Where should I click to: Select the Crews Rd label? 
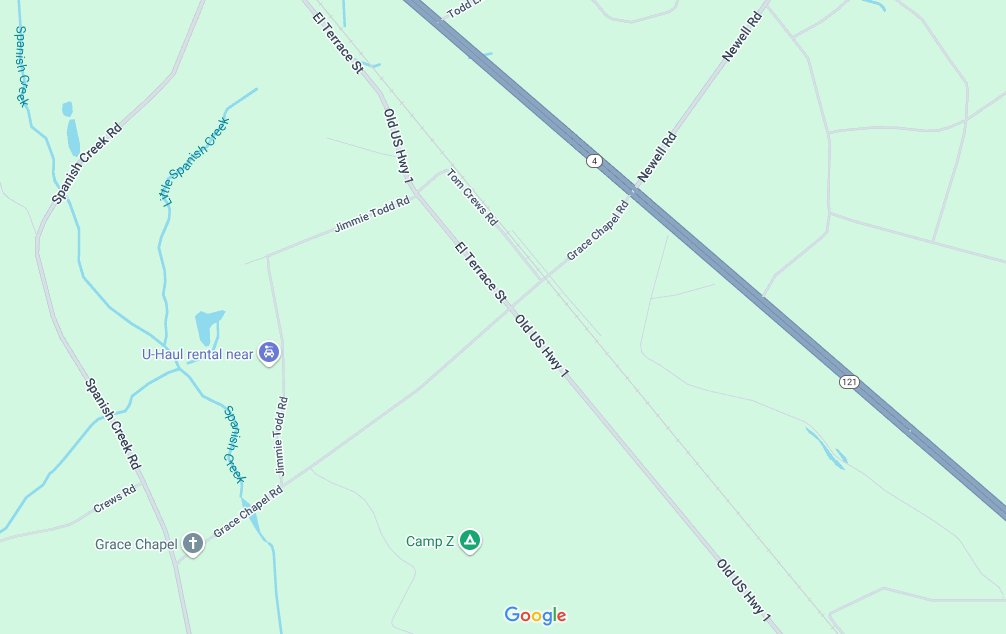pyautogui.click(x=115, y=499)
